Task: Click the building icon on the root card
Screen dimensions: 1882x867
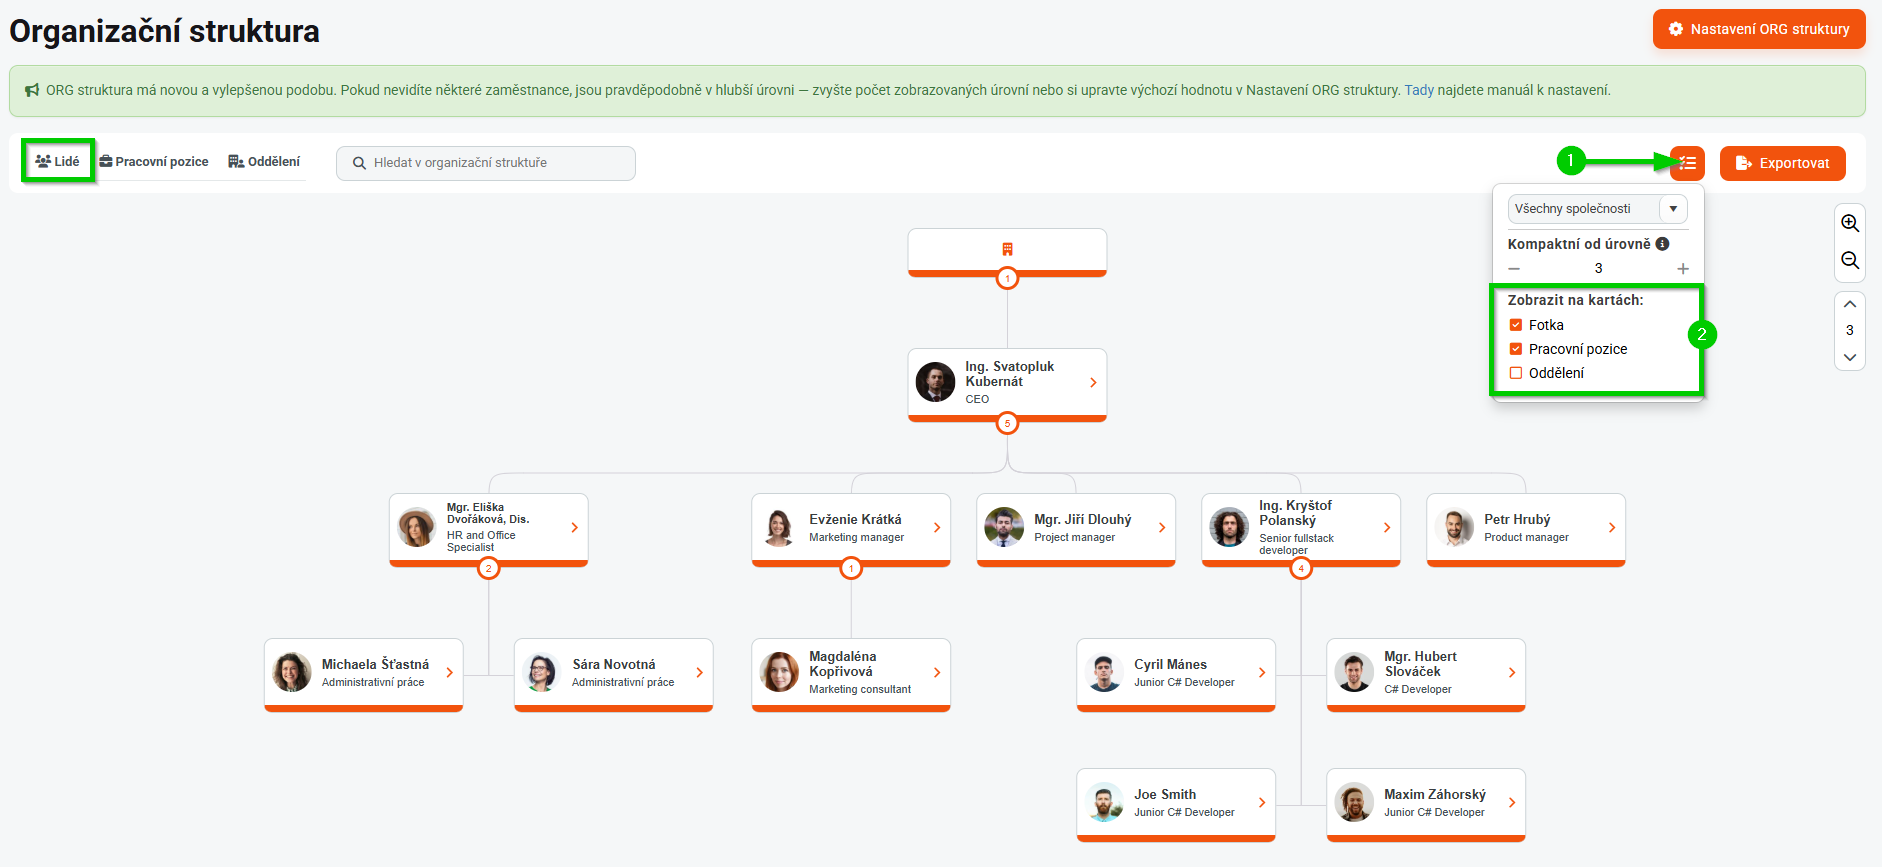Action: [x=1007, y=249]
